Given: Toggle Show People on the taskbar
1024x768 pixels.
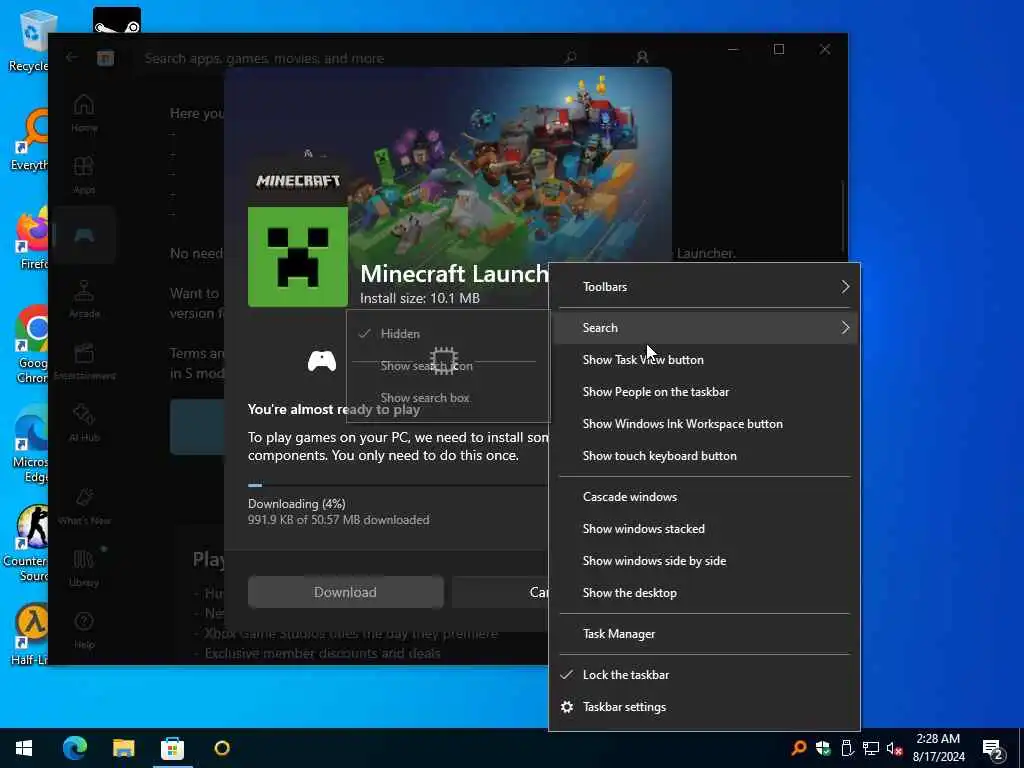Looking at the screenshot, I should pos(705,392).
